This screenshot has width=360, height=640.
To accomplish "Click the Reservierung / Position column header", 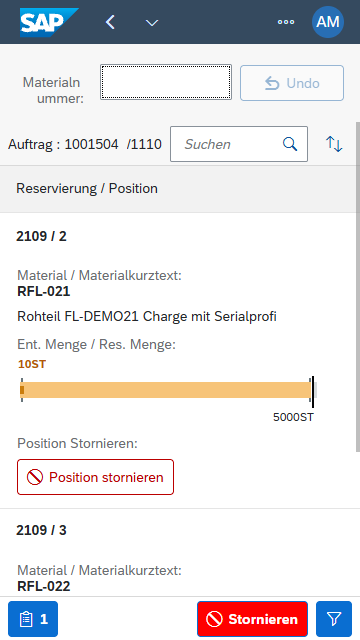I will tap(87, 189).
